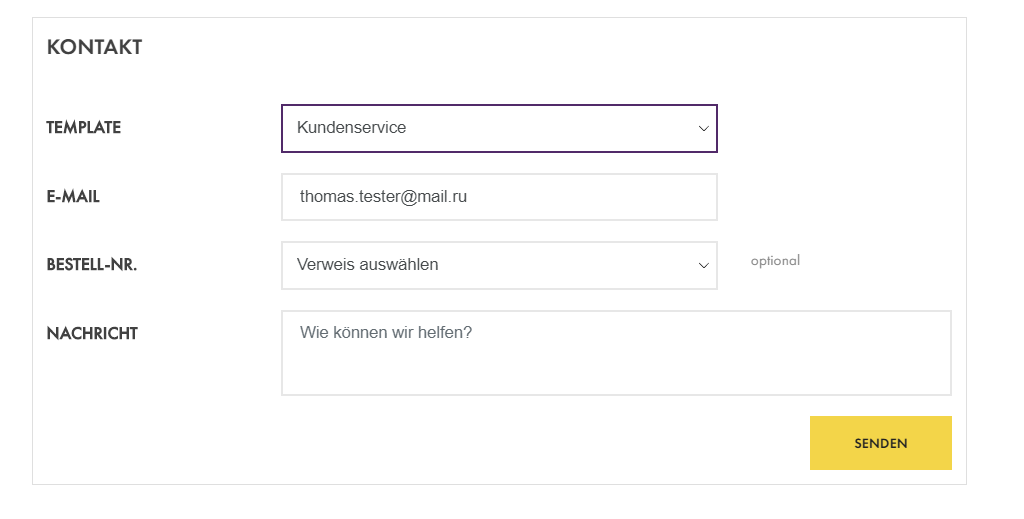Click the chevron arrow of Bestell-Nr. select
Image resolution: width=1024 pixels, height=519 pixels.
[703, 265]
